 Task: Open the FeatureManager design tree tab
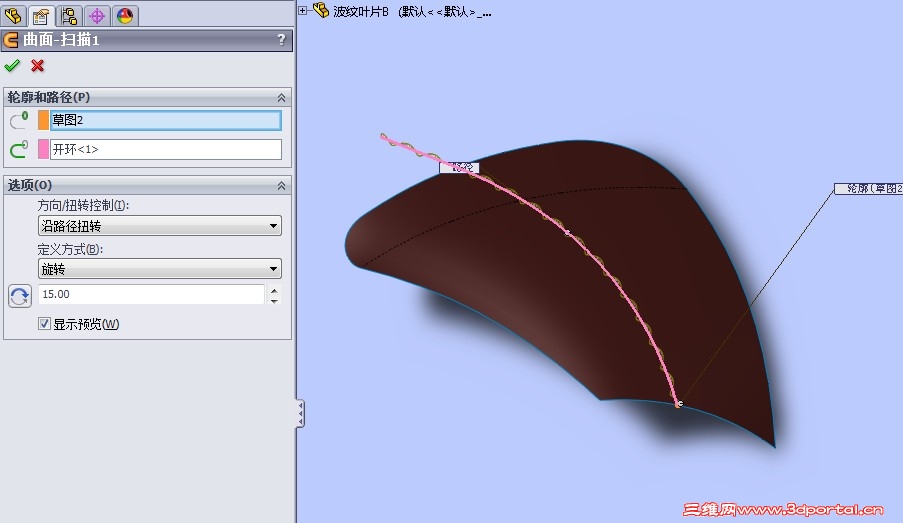(13, 16)
